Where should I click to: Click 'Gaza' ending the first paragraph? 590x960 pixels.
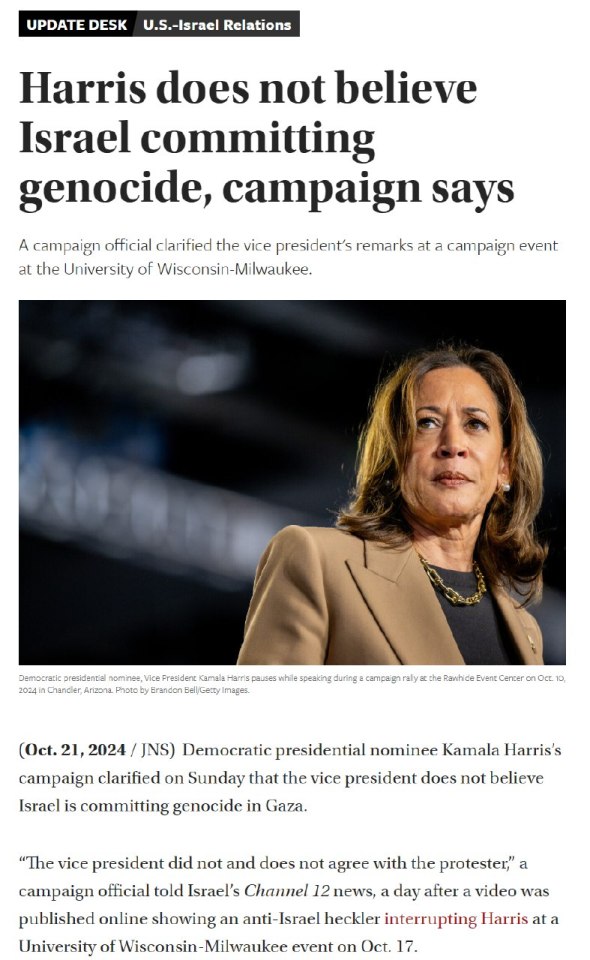coord(285,806)
